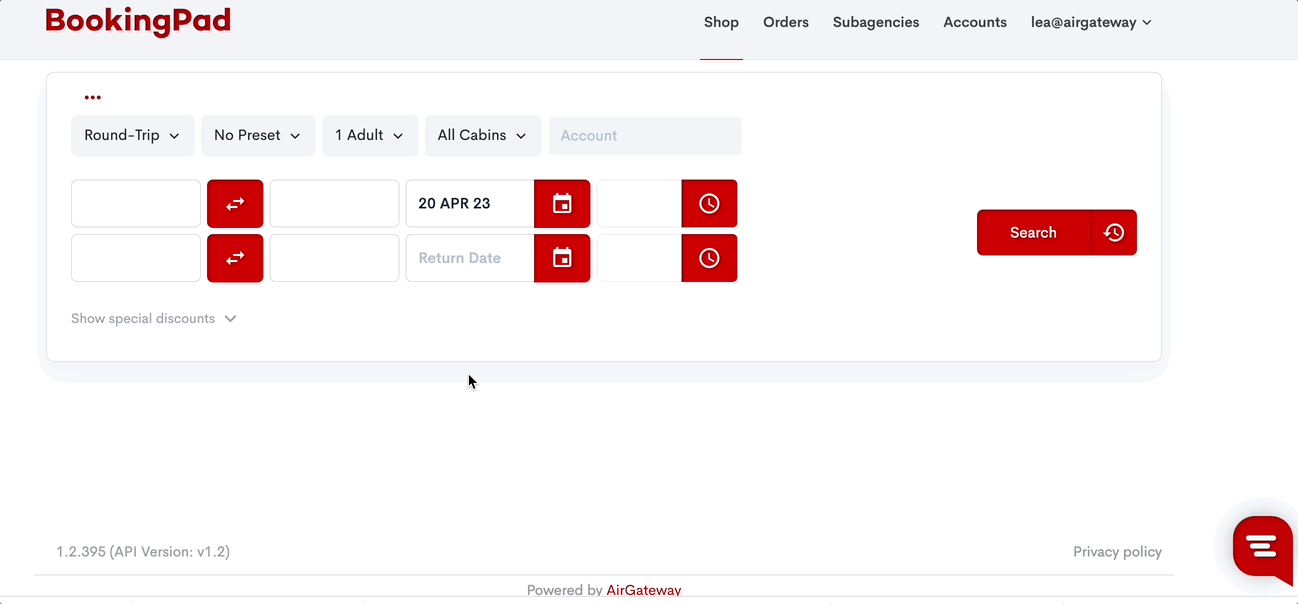Click the swap airports icon in first row
Screen dimensions: 1298x604
coord(235,204)
